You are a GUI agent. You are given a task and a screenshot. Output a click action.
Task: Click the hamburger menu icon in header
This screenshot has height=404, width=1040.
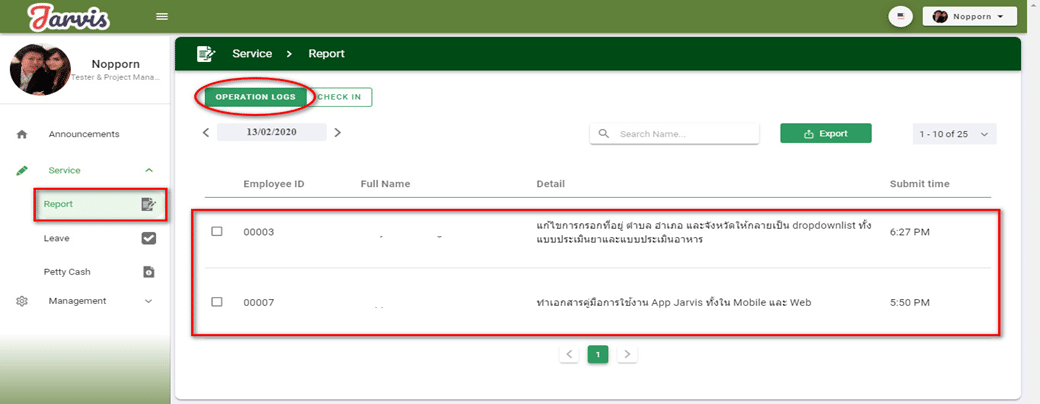point(162,17)
